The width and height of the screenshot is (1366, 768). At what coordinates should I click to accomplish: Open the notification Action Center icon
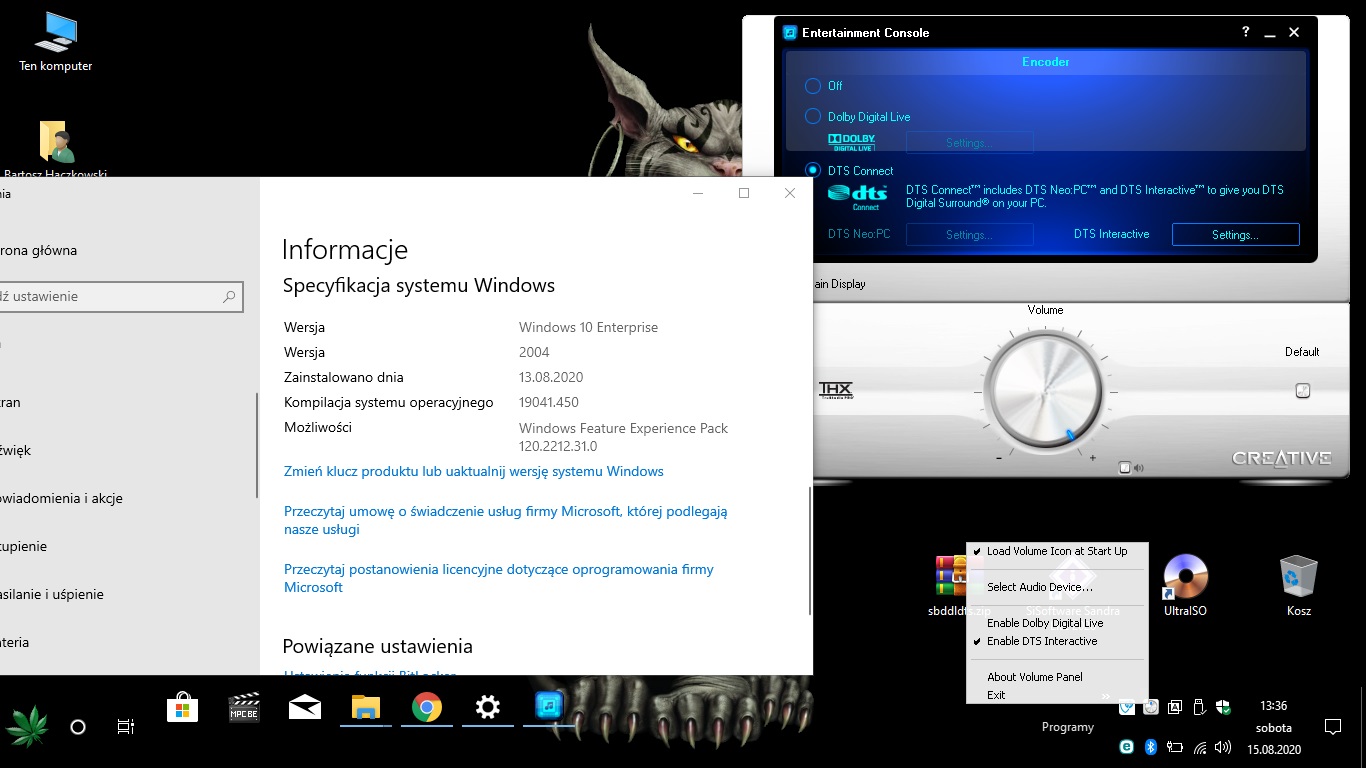[x=1332, y=727]
